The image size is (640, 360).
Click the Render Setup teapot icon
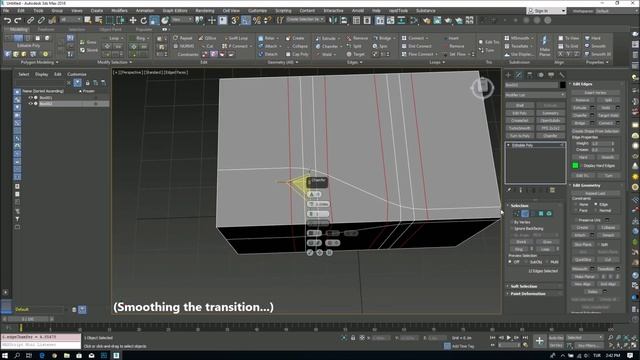[x=427, y=20]
